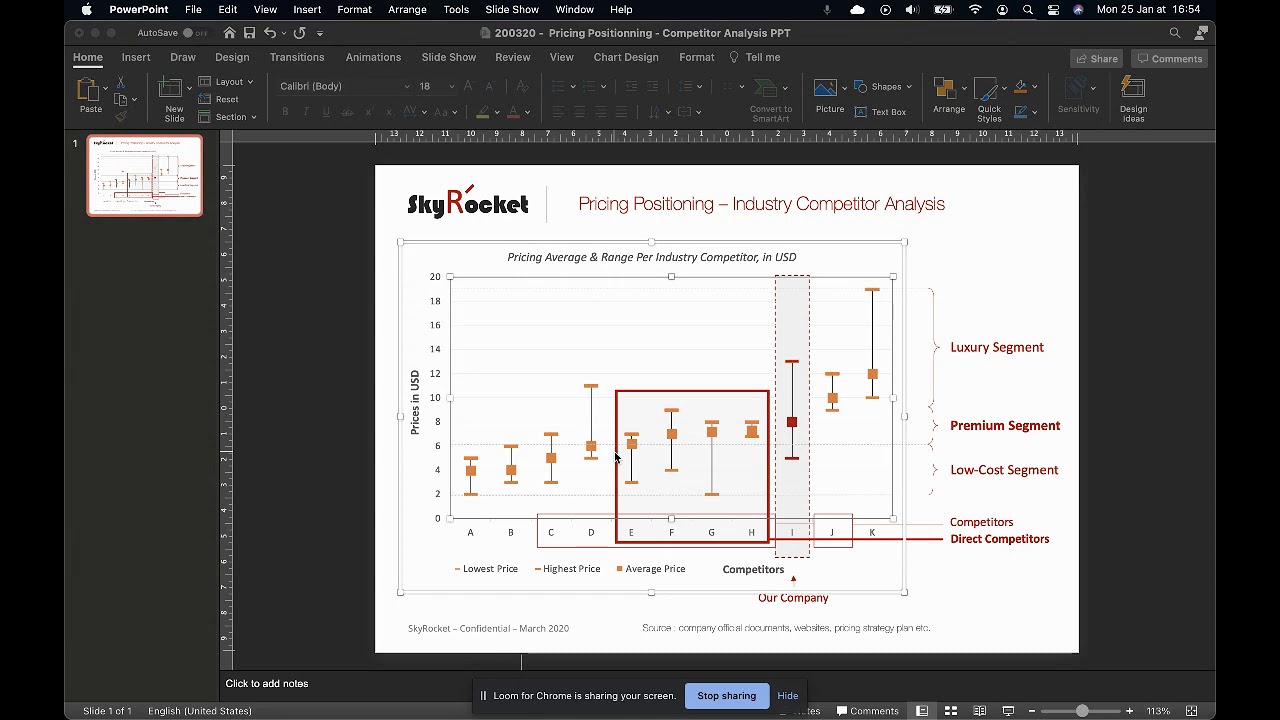Click the Share button

pos(1097,58)
